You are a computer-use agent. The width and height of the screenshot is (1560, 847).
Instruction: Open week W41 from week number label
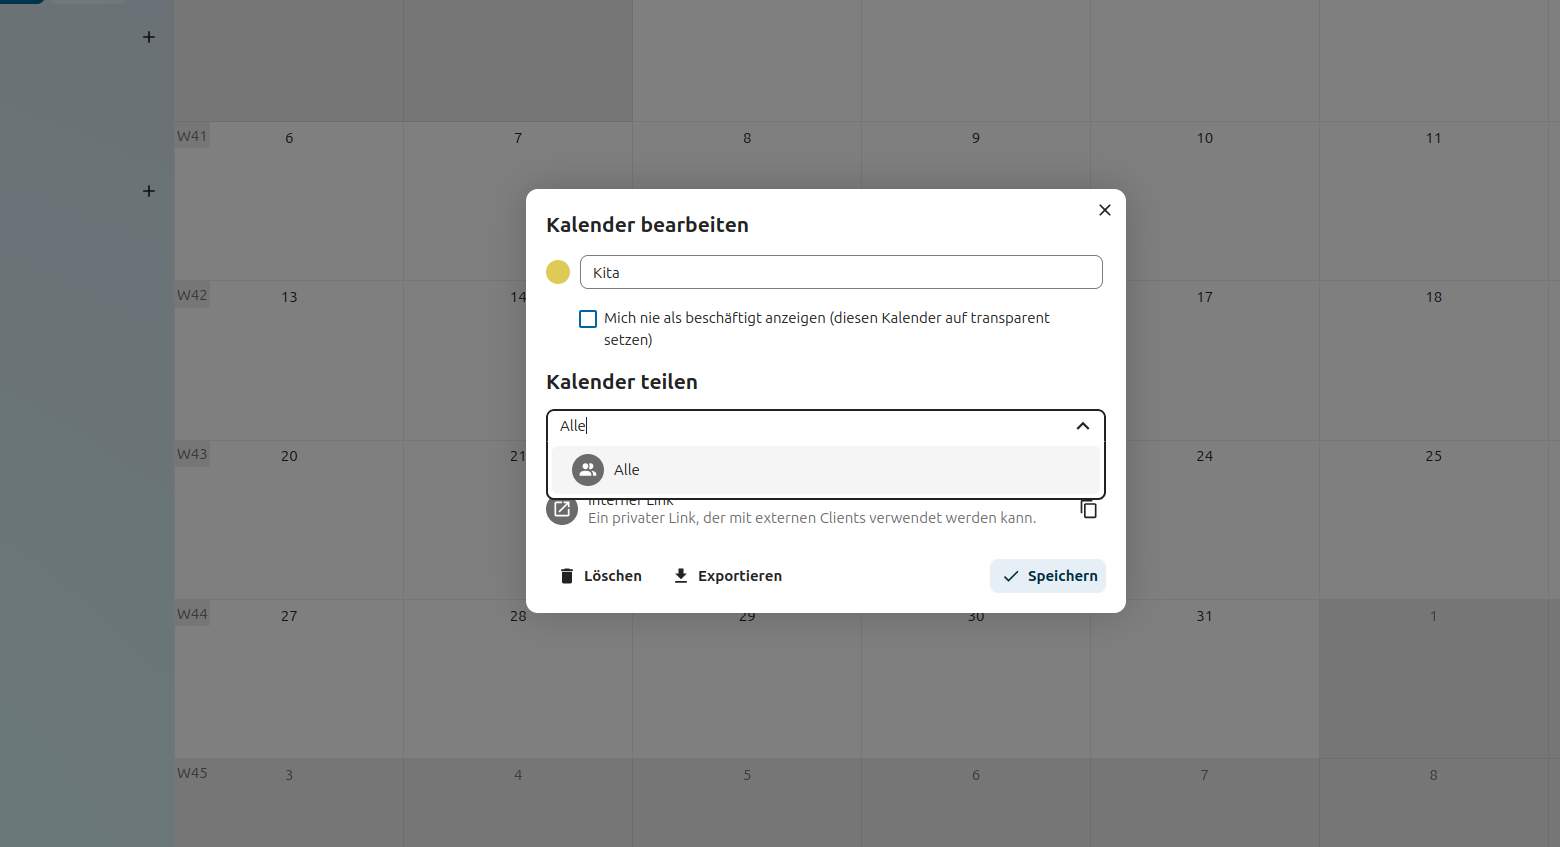pos(192,137)
